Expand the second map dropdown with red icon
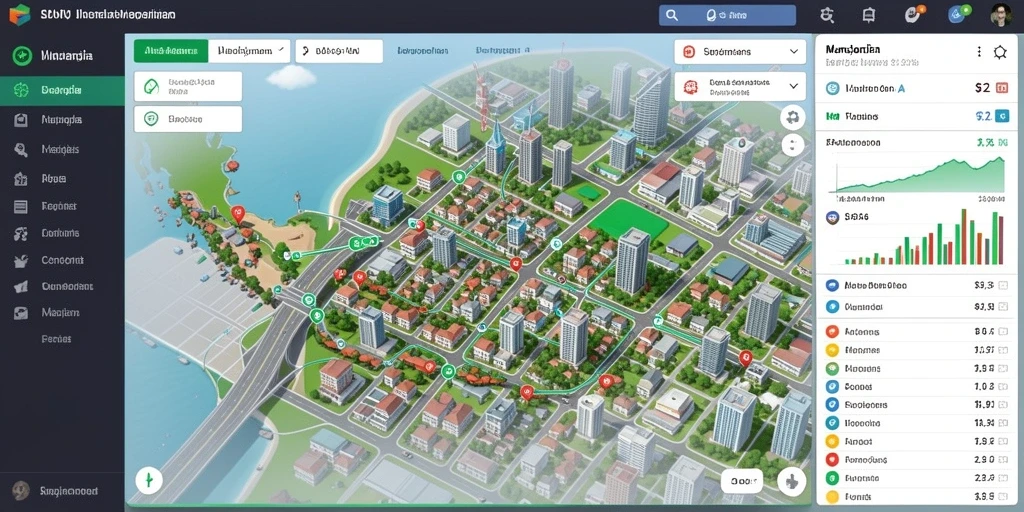The image size is (1024, 512). tap(740, 86)
